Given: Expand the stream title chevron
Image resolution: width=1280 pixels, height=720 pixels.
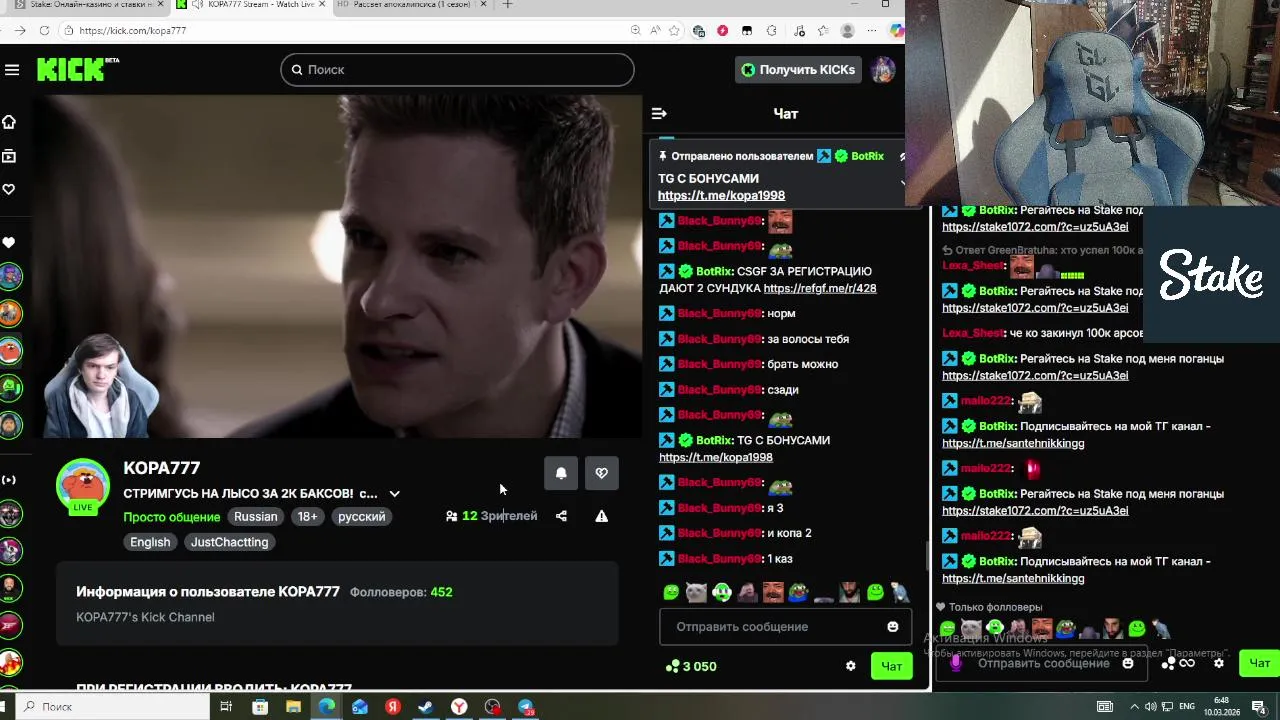Looking at the screenshot, I should (x=394, y=494).
